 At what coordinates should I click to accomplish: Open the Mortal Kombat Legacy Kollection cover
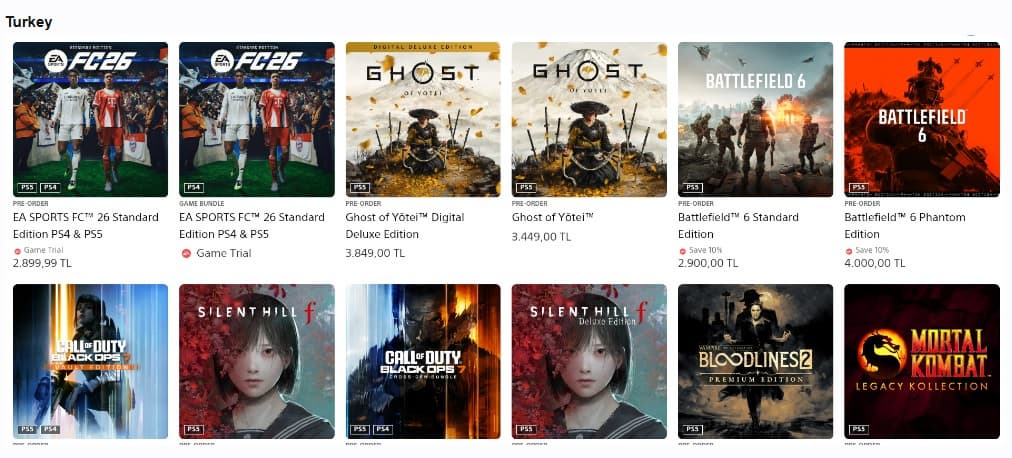pos(922,361)
